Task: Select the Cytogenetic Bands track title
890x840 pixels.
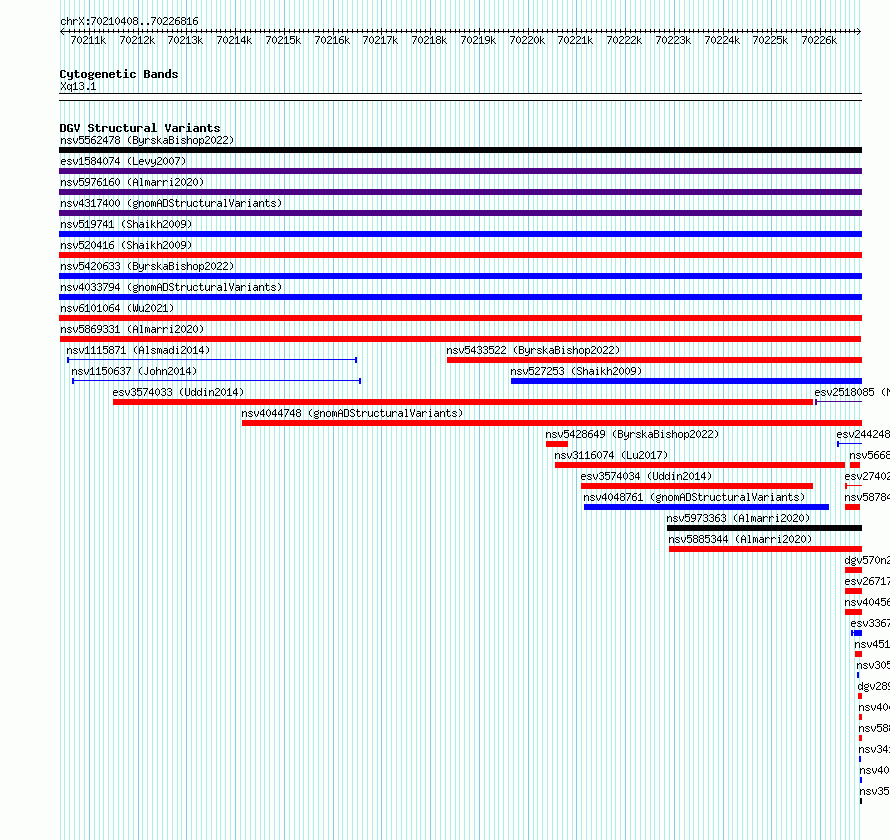Action: 119,74
